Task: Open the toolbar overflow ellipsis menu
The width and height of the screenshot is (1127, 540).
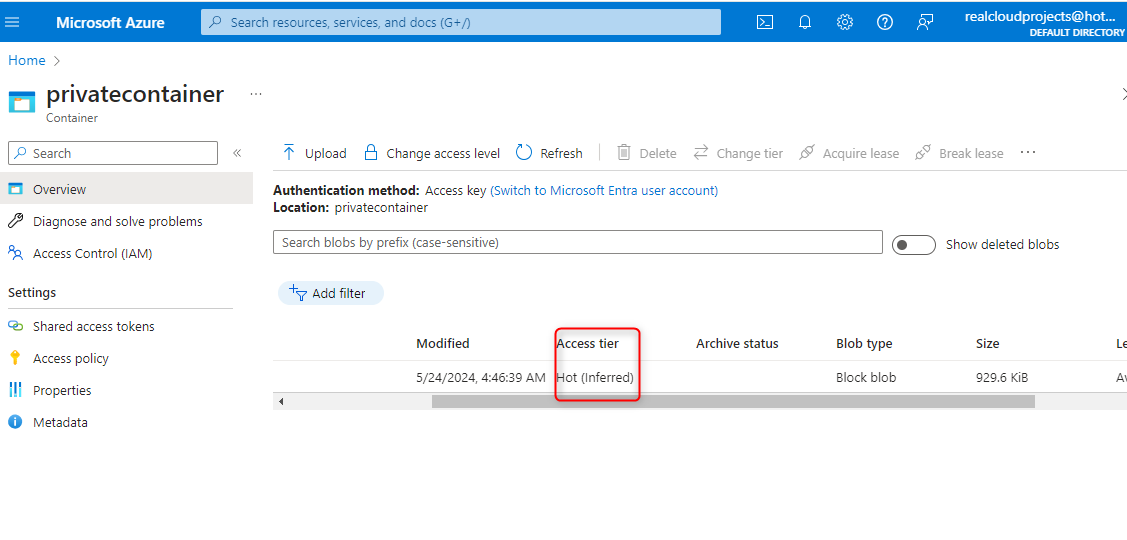Action: pyautogui.click(x=1028, y=152)
